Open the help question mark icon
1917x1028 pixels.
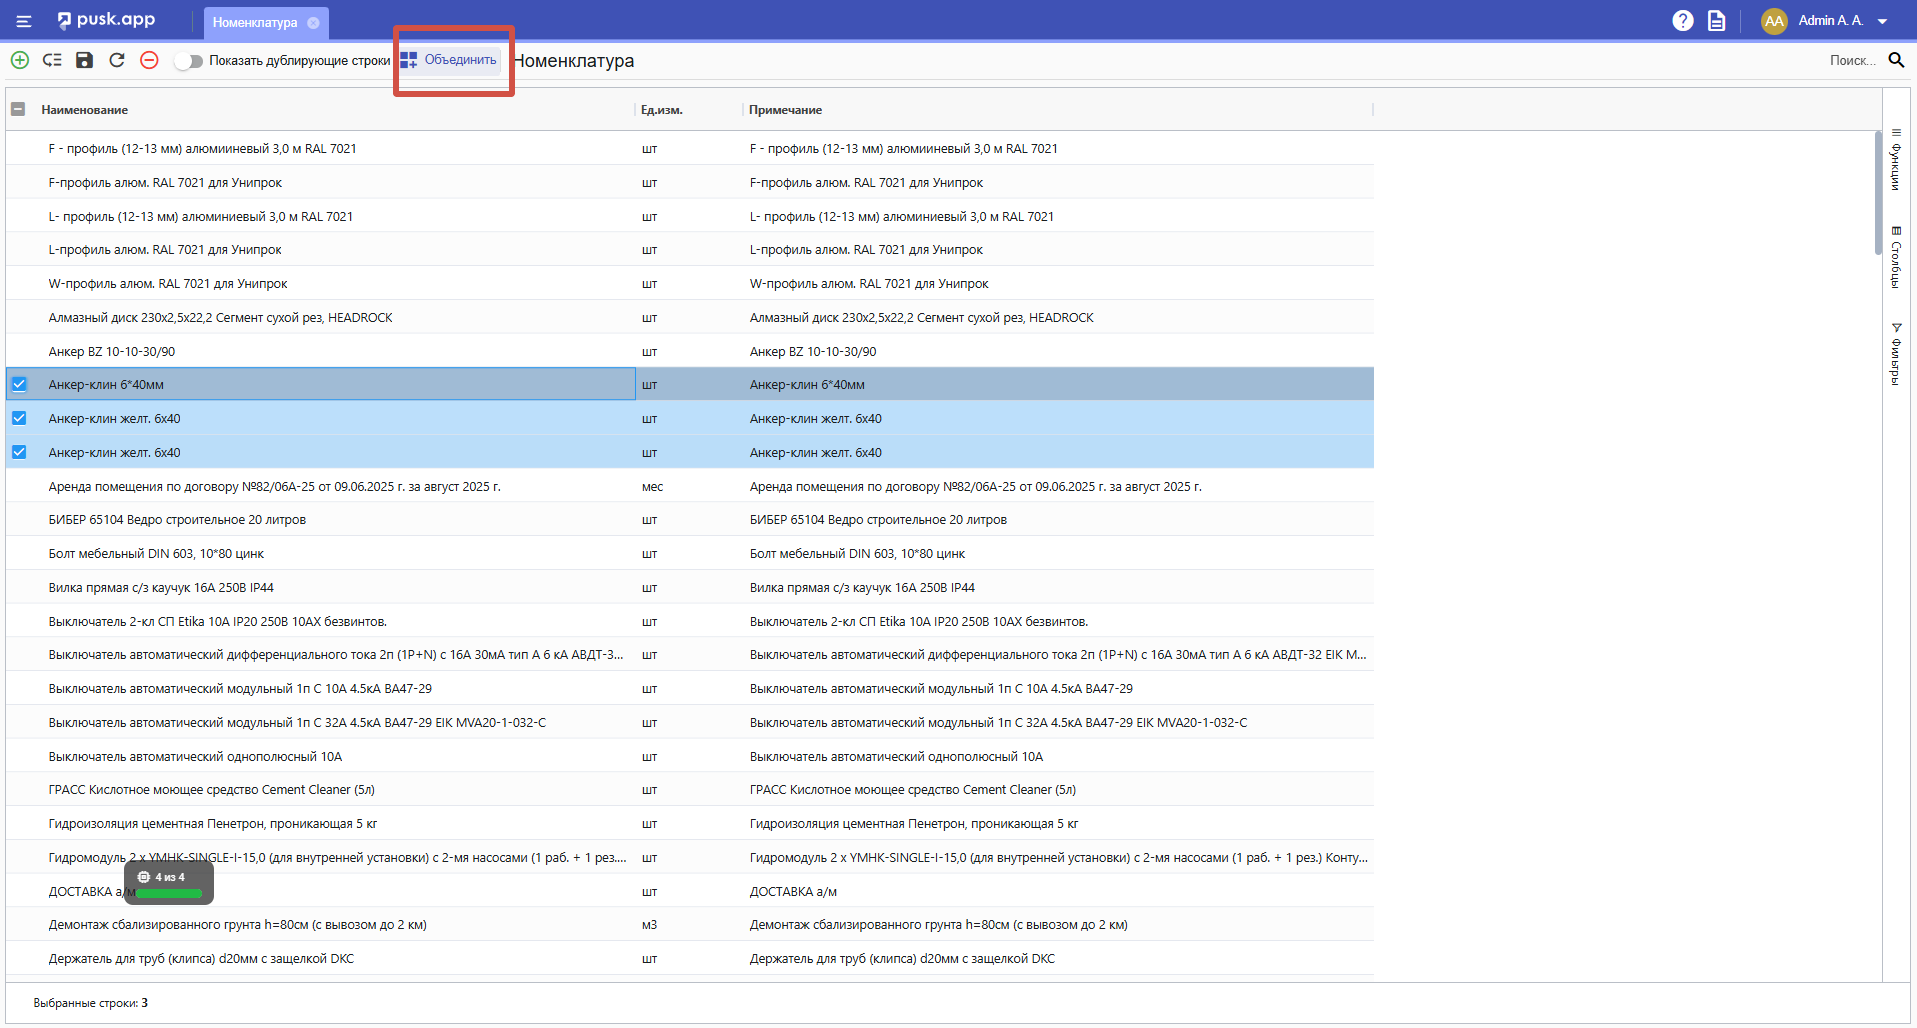coord(1682,21)
